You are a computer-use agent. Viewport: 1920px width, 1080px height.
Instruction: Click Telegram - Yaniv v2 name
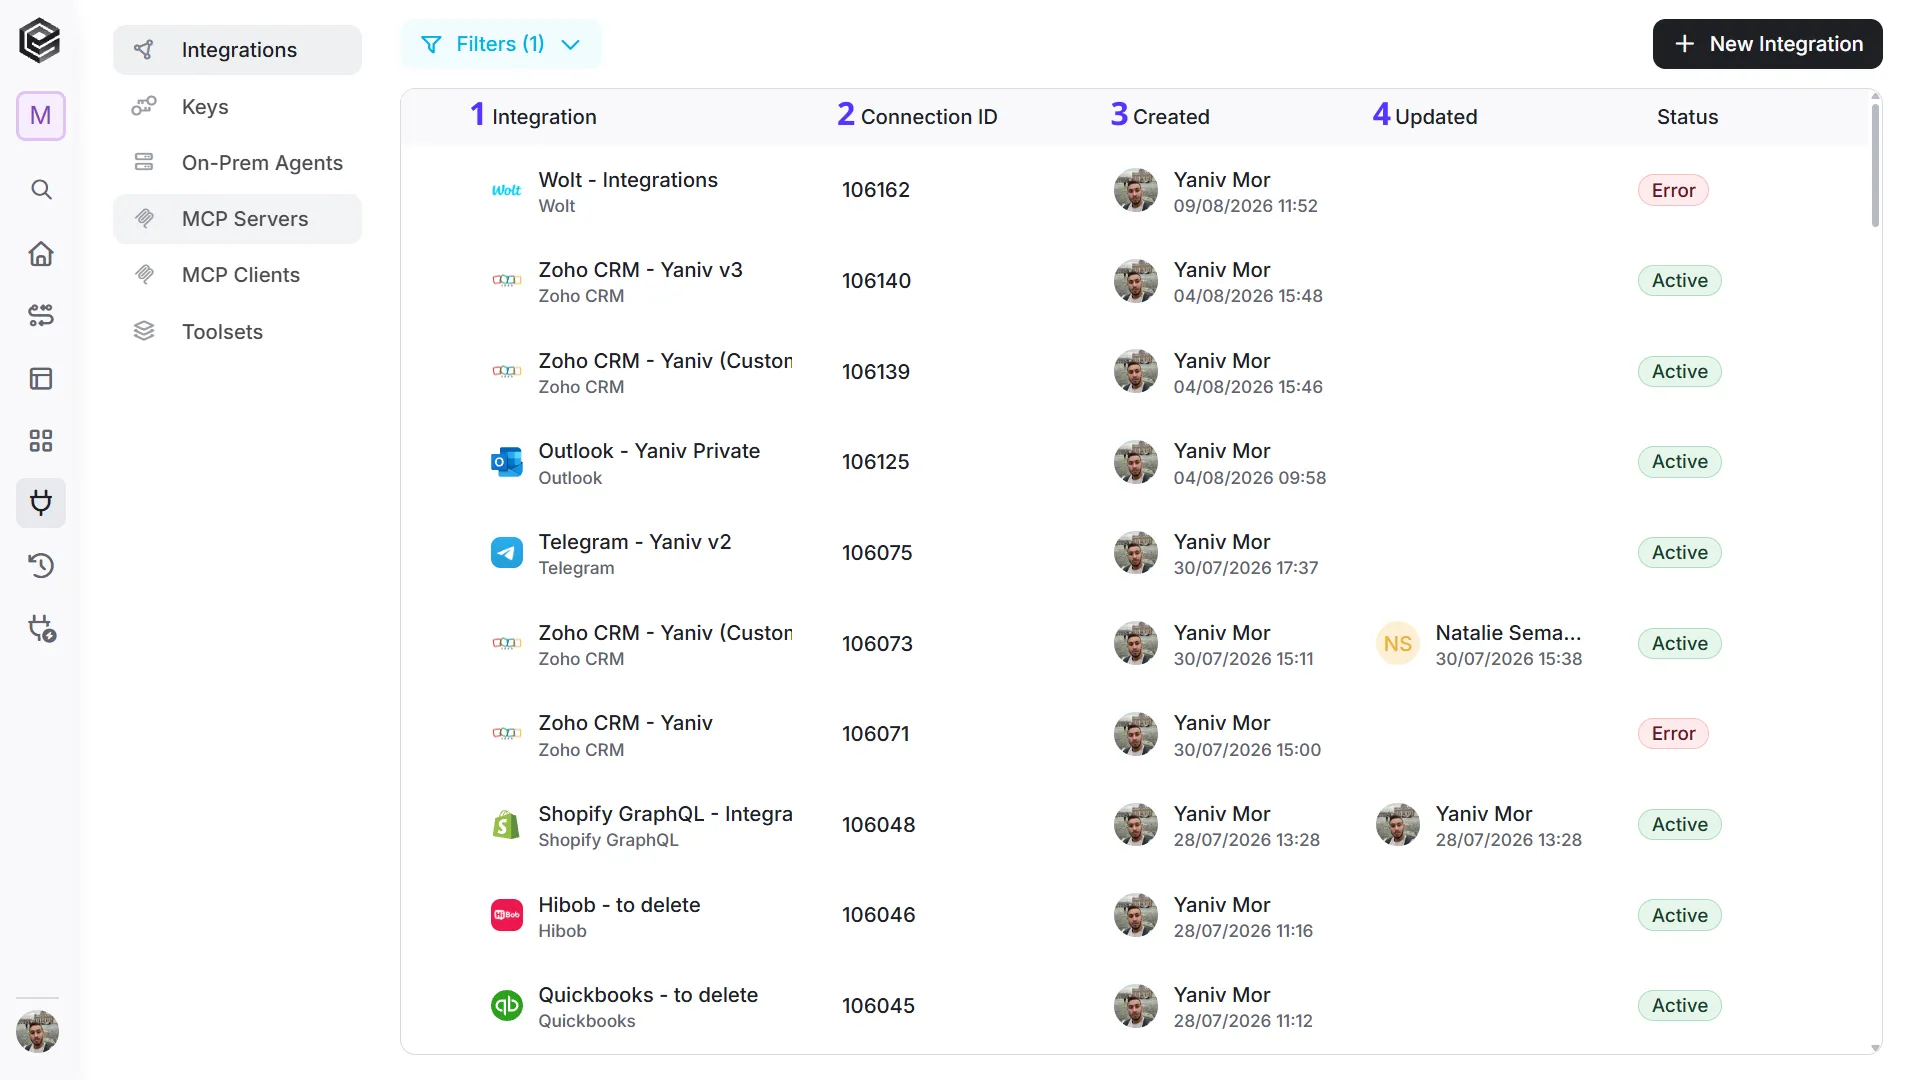635,542
